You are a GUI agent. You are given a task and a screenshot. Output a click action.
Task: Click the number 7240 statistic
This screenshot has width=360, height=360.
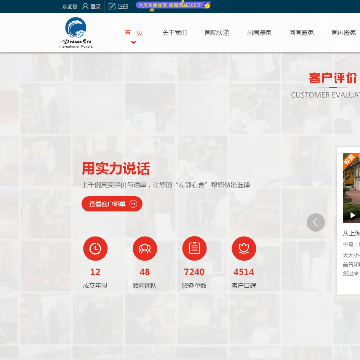pyautogui.click(x=194, y=272)
